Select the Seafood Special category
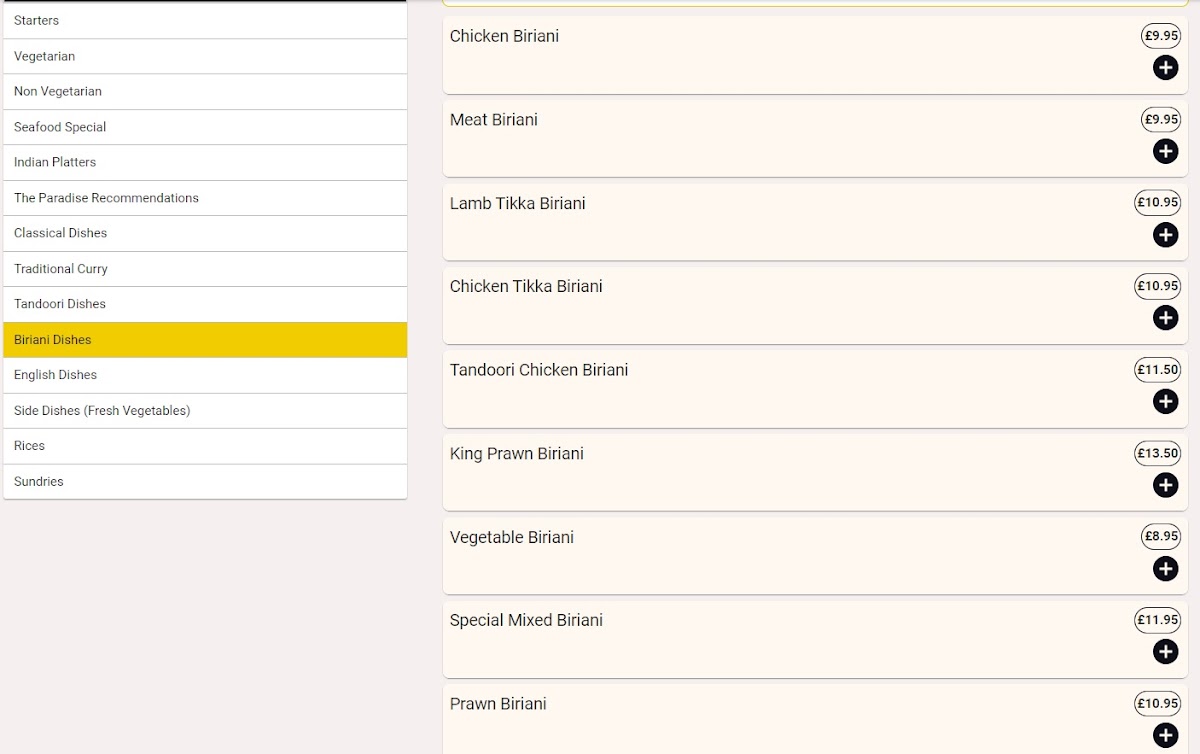The image size is (1200, 754). (205, 127)
